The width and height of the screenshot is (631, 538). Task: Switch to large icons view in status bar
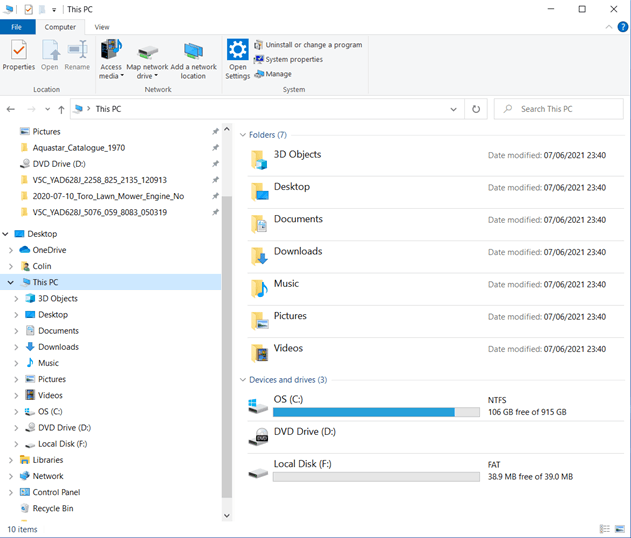point(620,529)
